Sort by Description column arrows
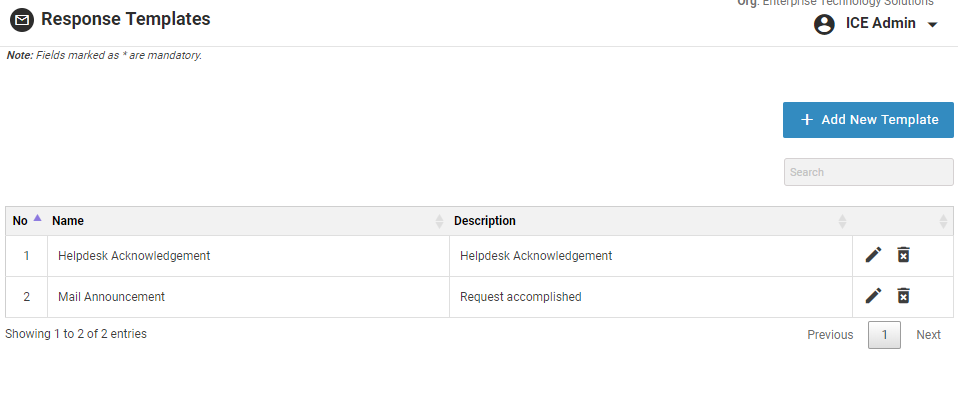The height and width of the screenshot is (403, 958). point(842,221)
